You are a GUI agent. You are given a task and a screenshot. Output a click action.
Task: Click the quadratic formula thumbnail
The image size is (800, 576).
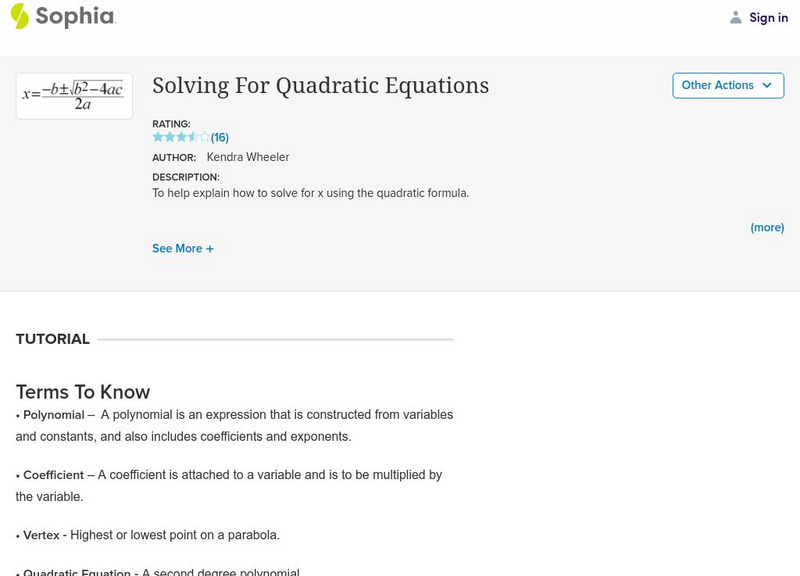tap(74, 96)
